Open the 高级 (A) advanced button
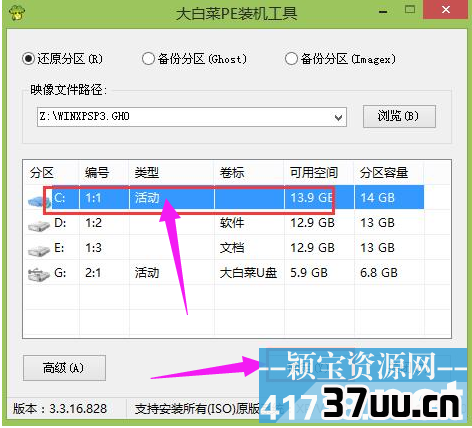 [64, 368]
